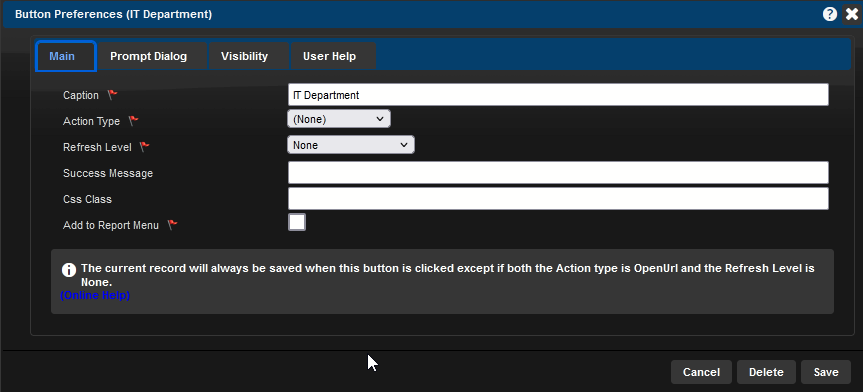Viewport: 863px width, 392px height.
Task: Open the Visibility tab
Action: [x=244, y=56]
